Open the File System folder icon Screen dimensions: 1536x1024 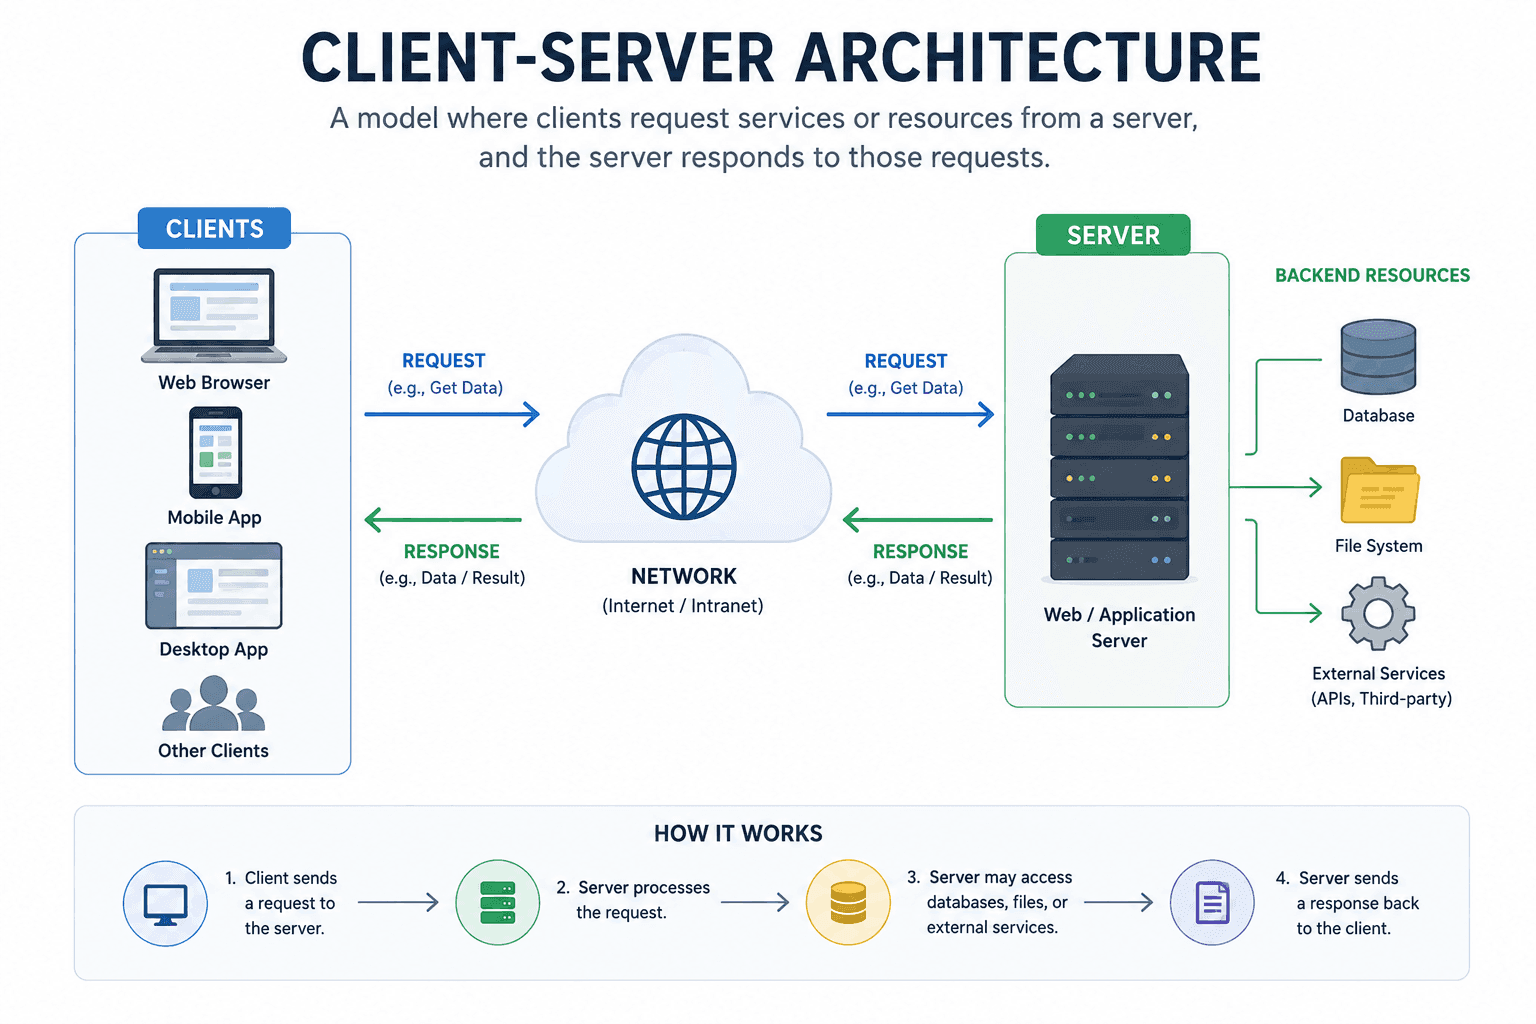1379,490
